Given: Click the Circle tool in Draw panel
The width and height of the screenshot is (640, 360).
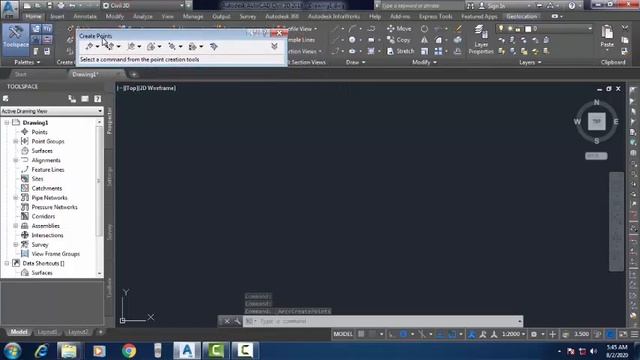Looking at the screenshot, I should click(x=352, y=40).
